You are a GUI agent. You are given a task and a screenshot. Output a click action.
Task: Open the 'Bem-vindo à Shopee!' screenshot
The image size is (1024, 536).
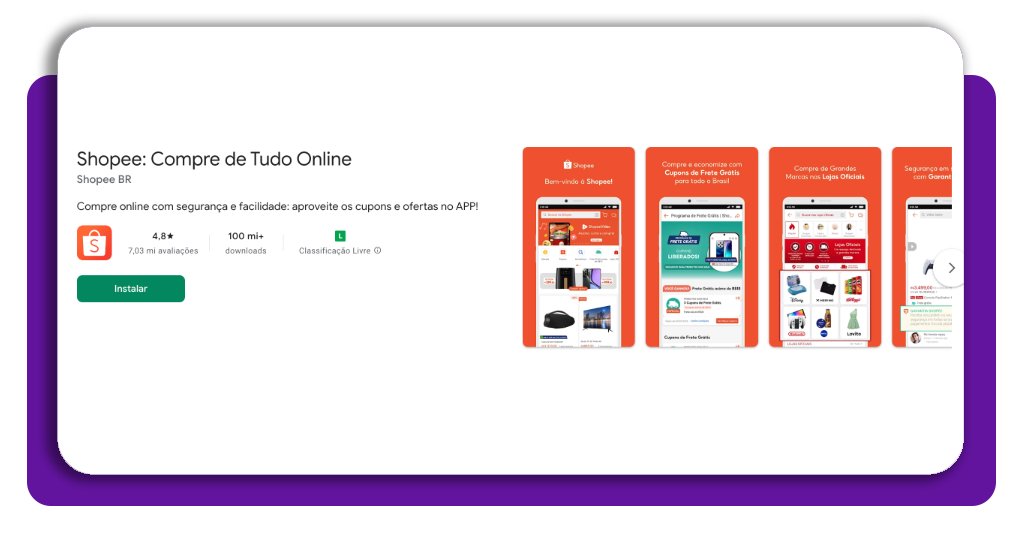pyautogui.click(x=579, y=247)
